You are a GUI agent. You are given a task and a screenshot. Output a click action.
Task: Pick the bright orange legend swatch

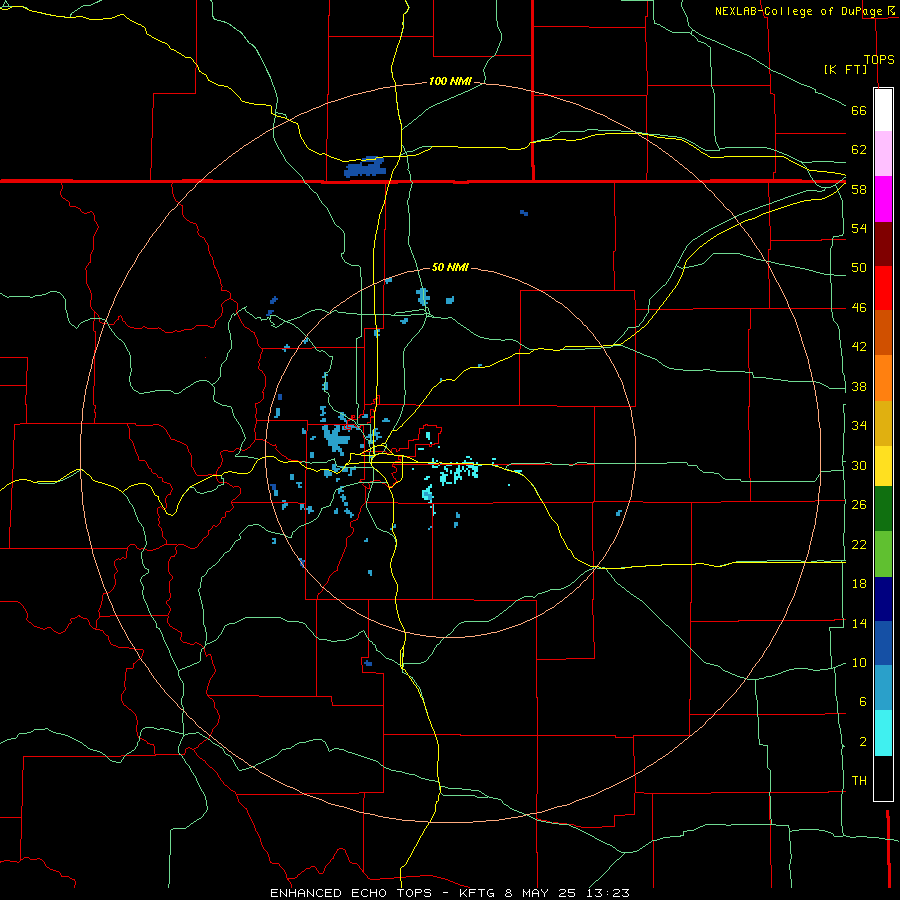883,378
